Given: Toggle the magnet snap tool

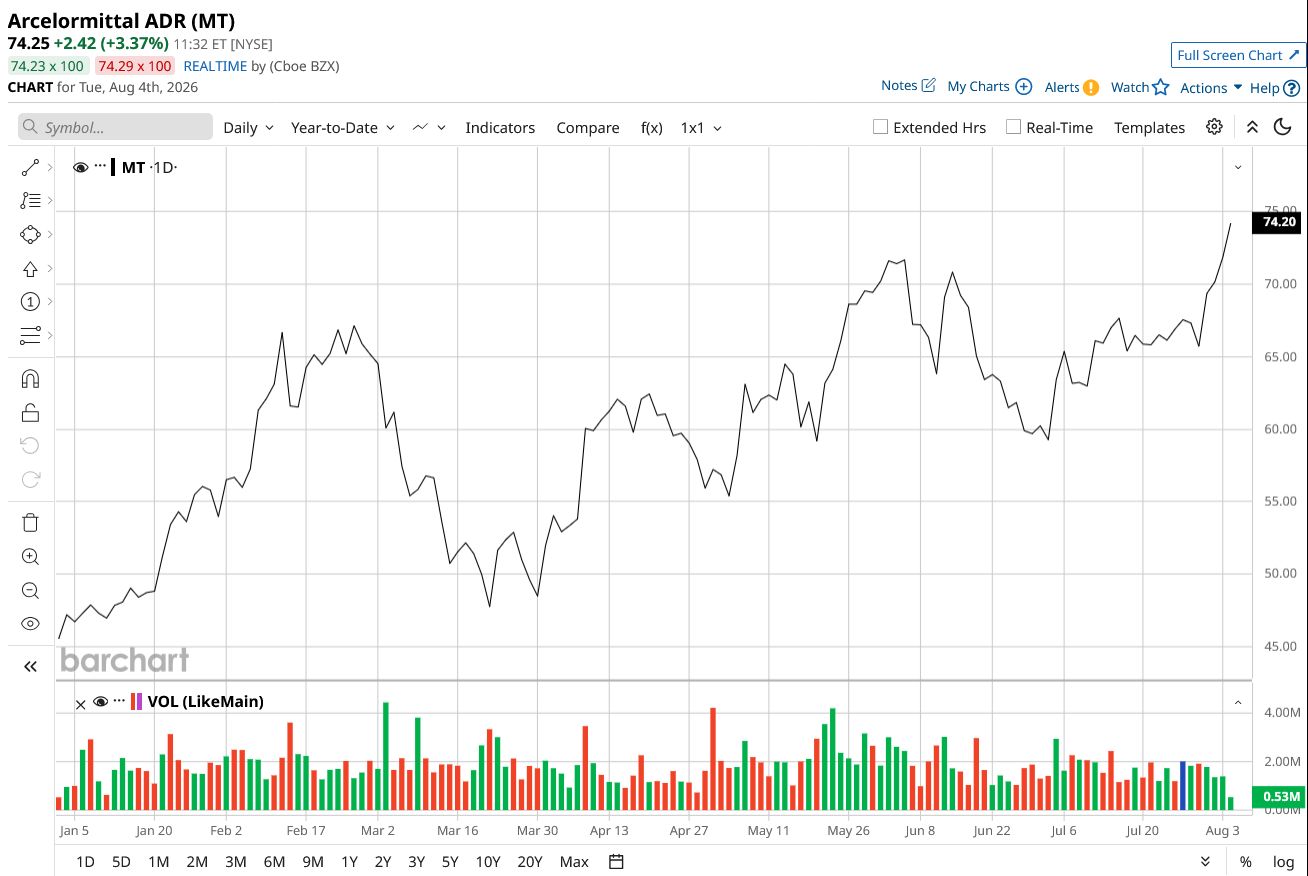Looking at the screenshot, I should pyautogui.click(x=30, y=379).
